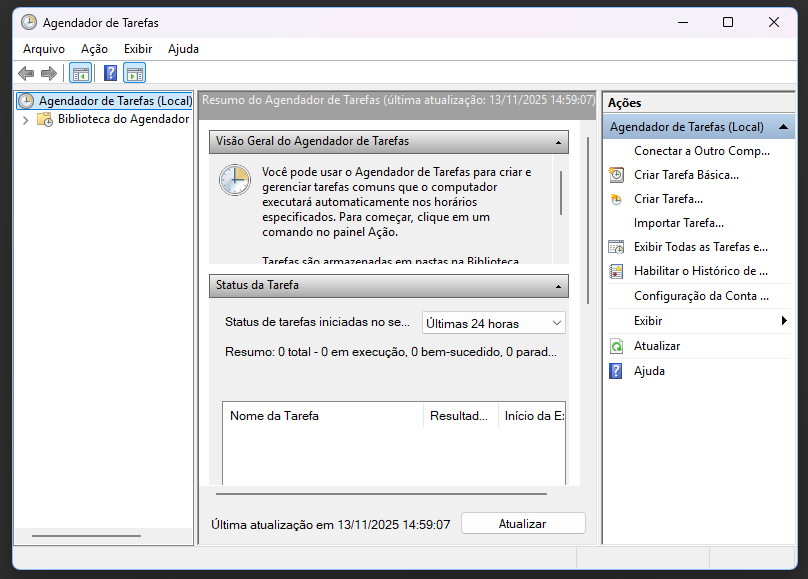Click the Forward arrow toolbar icon
This screenshot has width=808, height=579.
tap(48, 73)
